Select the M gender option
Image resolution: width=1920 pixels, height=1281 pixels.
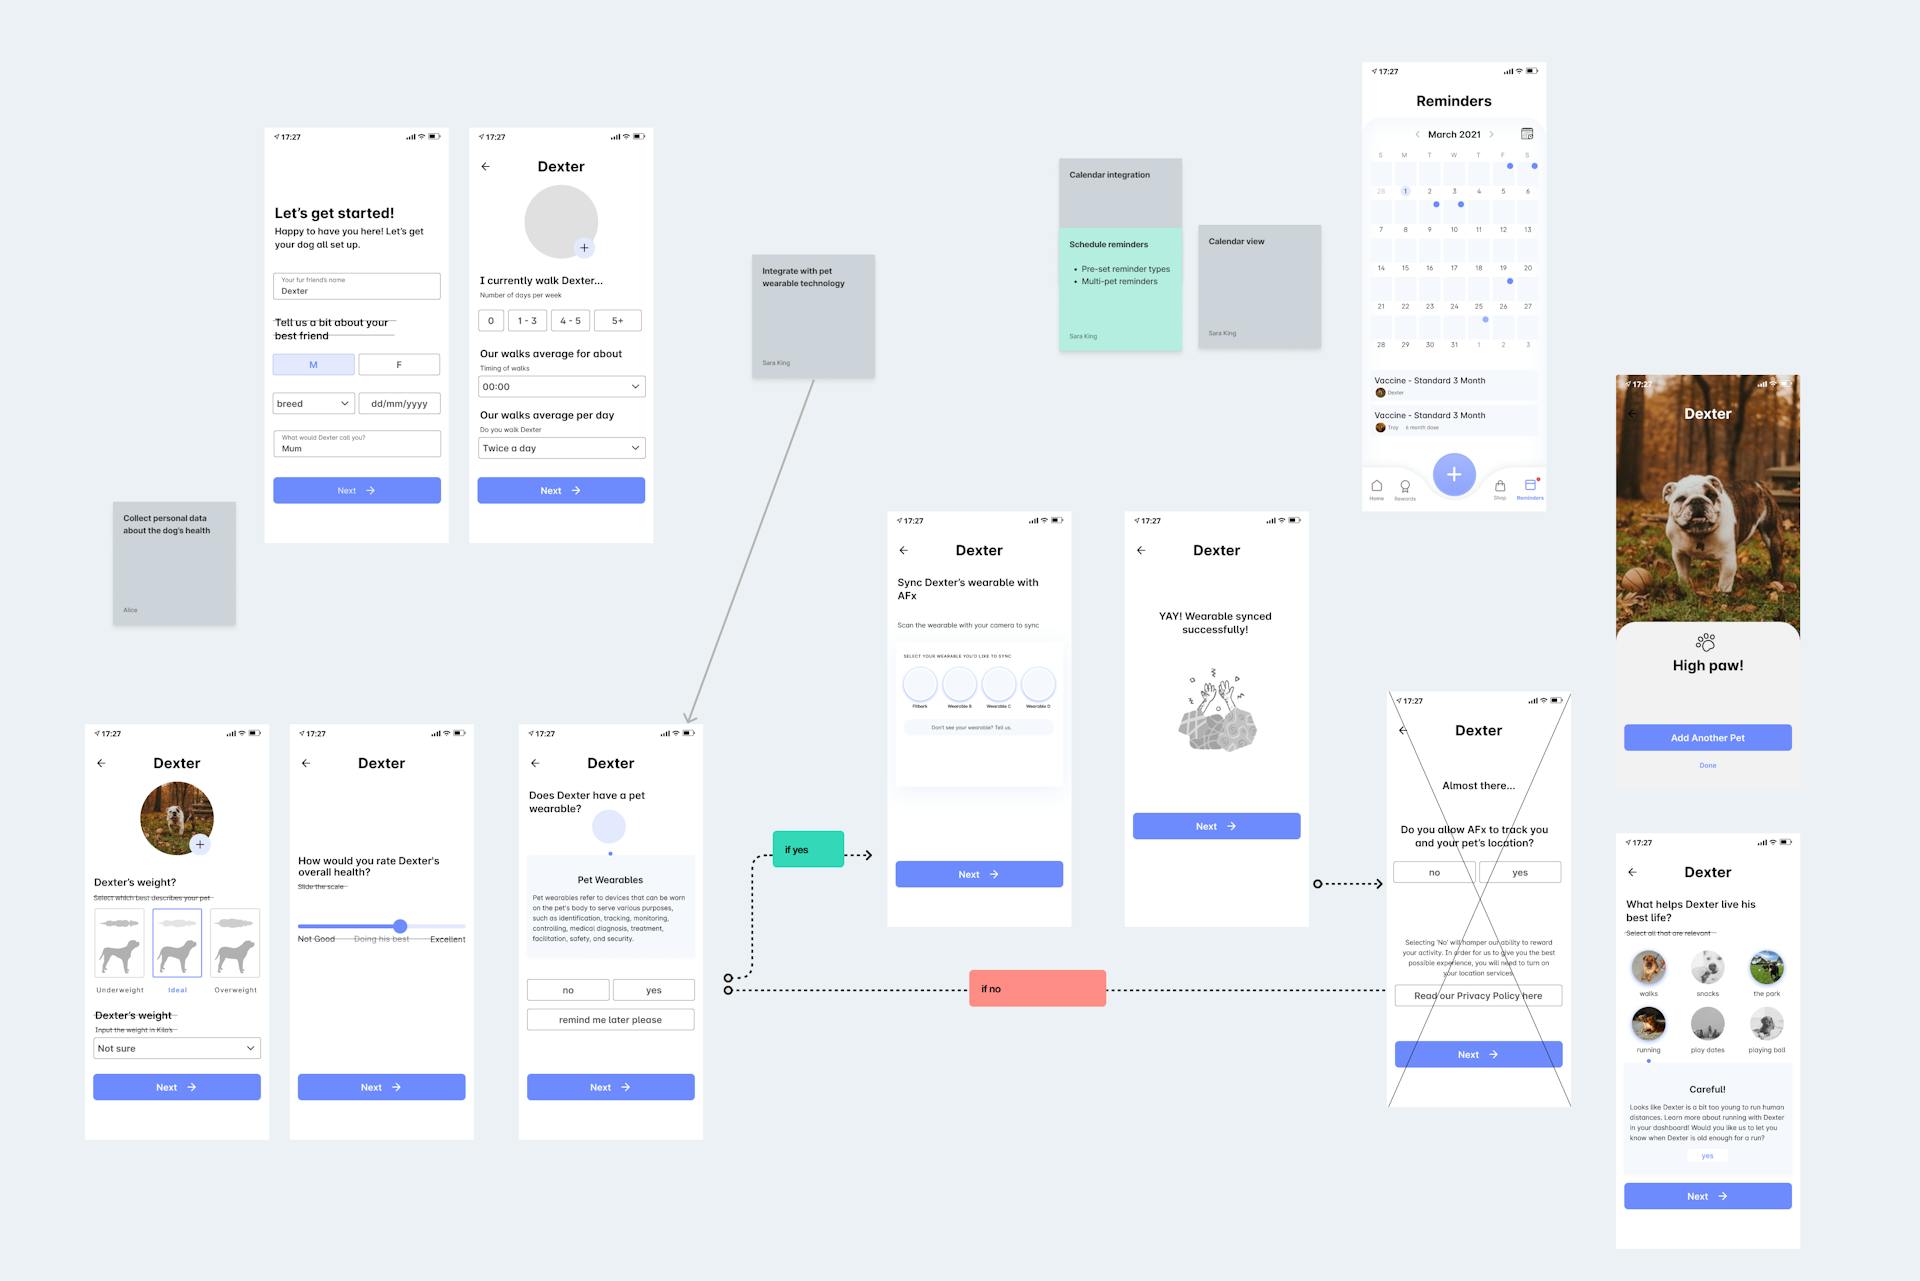click(313, 365)
